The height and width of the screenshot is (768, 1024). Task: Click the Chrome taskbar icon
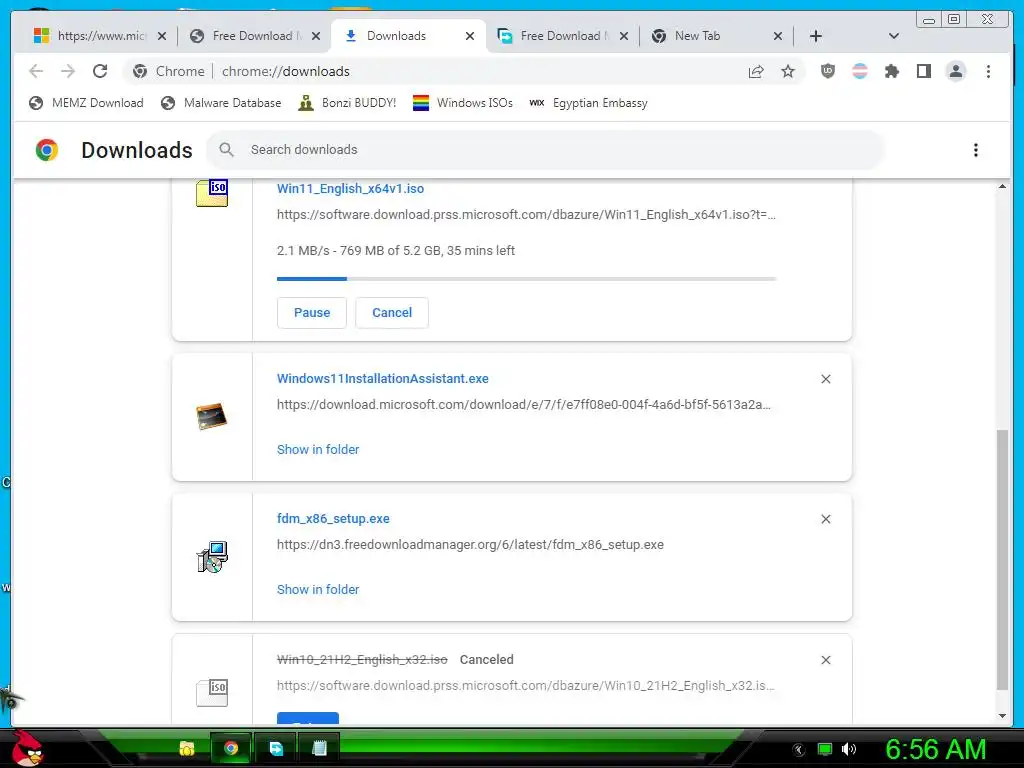pos(231,748)
